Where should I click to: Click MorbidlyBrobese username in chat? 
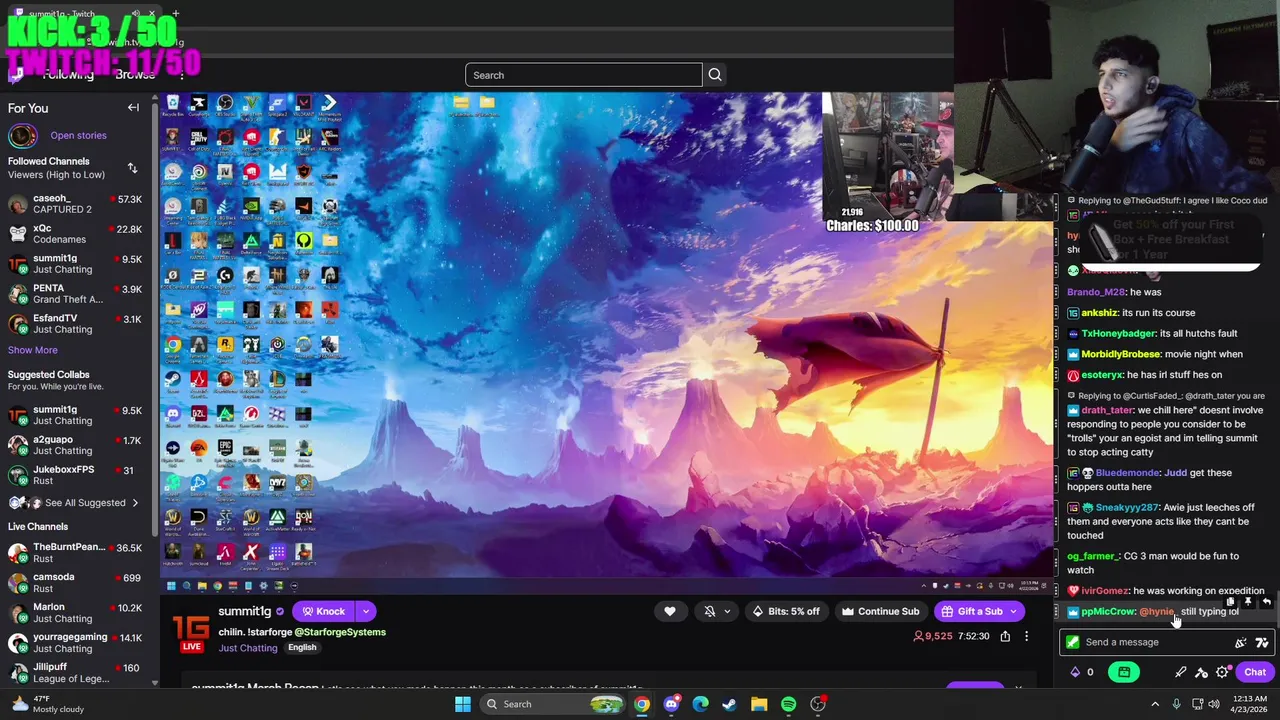(x=1120, y=354)
